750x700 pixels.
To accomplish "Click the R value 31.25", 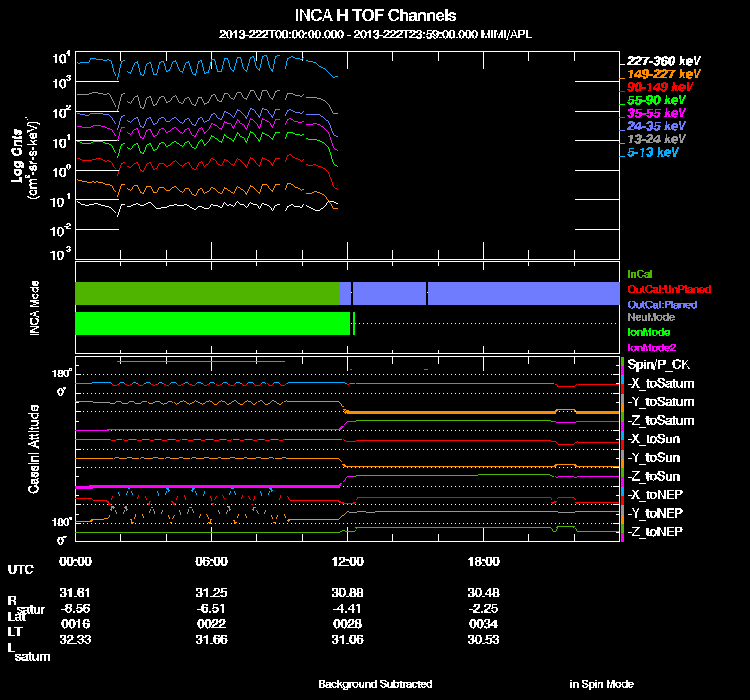I will tap(211, 592).
